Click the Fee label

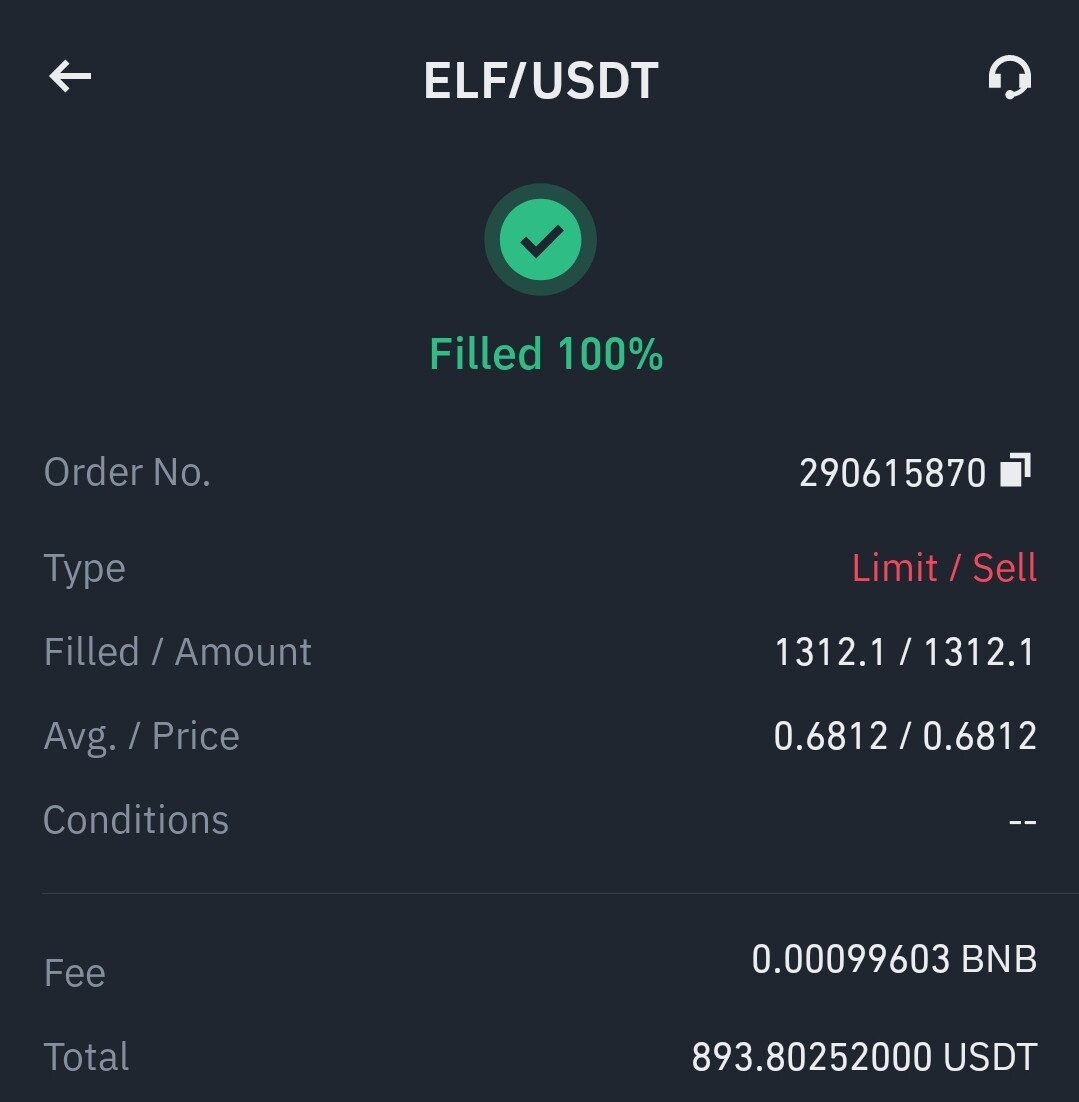[75, 973]
